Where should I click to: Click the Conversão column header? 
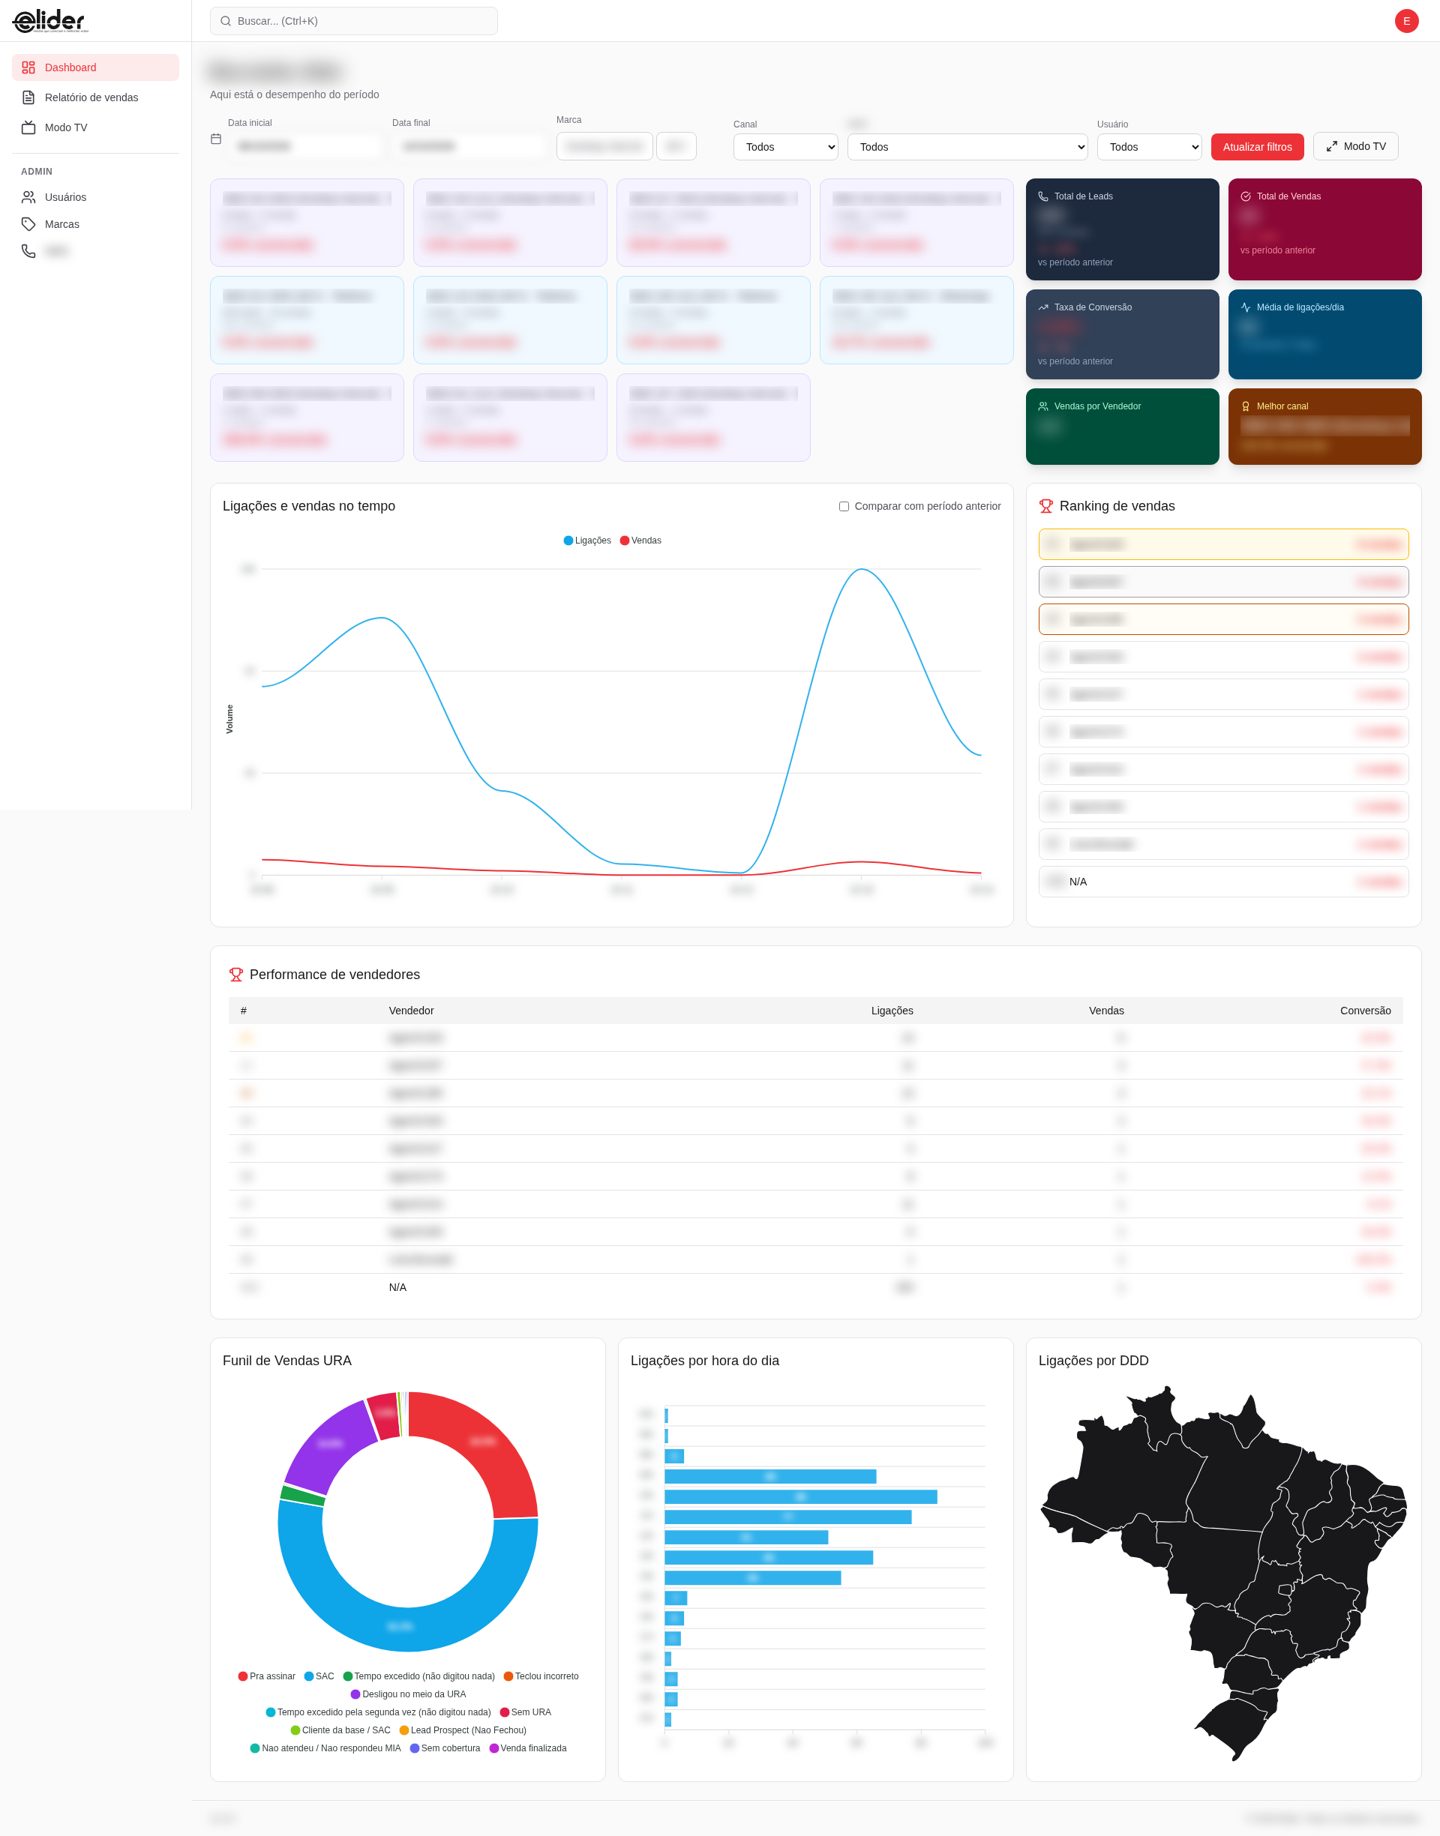[1365, 1011]
